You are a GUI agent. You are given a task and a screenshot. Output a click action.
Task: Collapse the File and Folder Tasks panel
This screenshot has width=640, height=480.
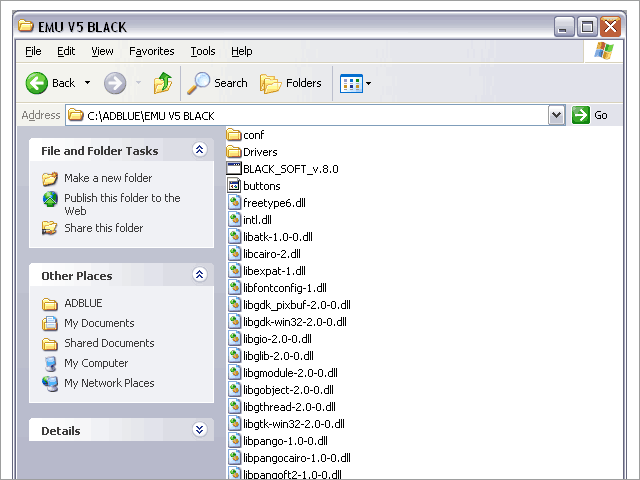(x=199, y=150)
